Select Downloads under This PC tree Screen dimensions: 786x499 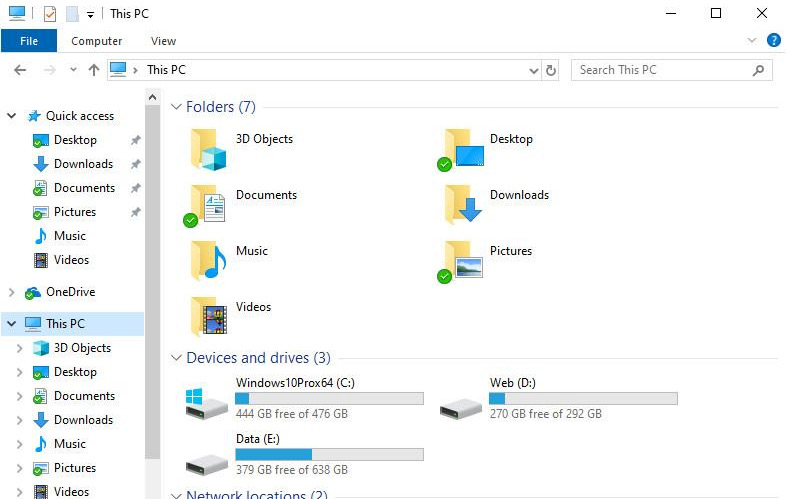click(x=83, y=420)
